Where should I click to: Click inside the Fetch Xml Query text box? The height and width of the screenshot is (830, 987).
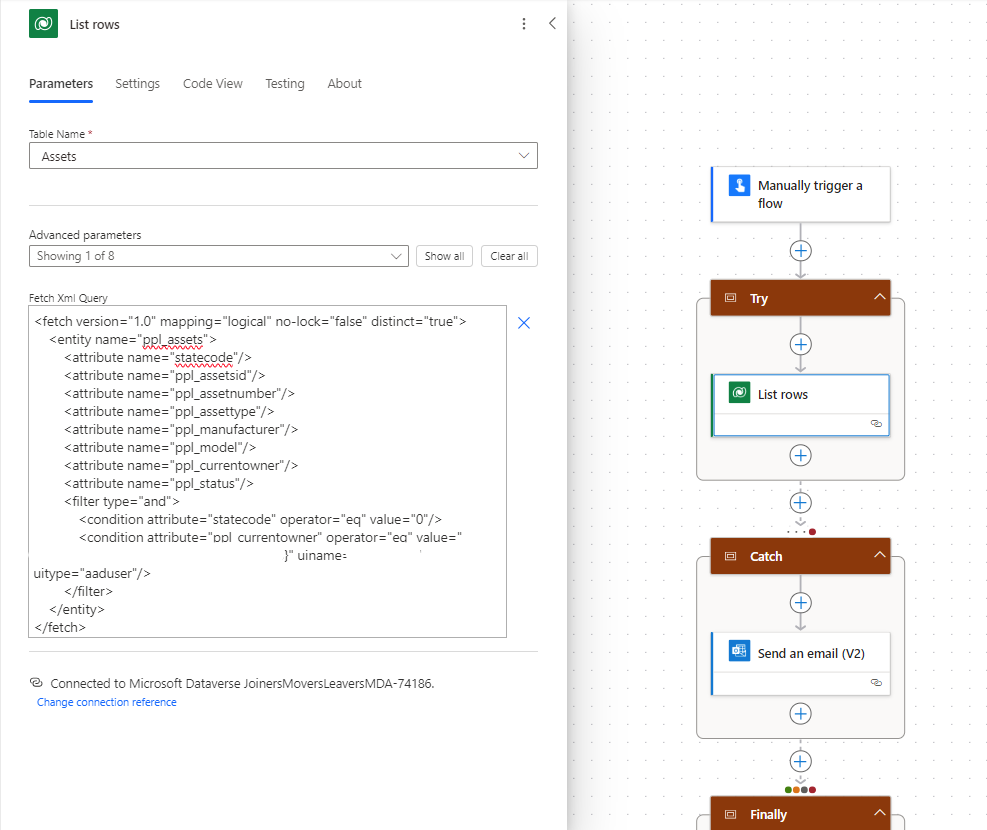[x=268, y=471]
